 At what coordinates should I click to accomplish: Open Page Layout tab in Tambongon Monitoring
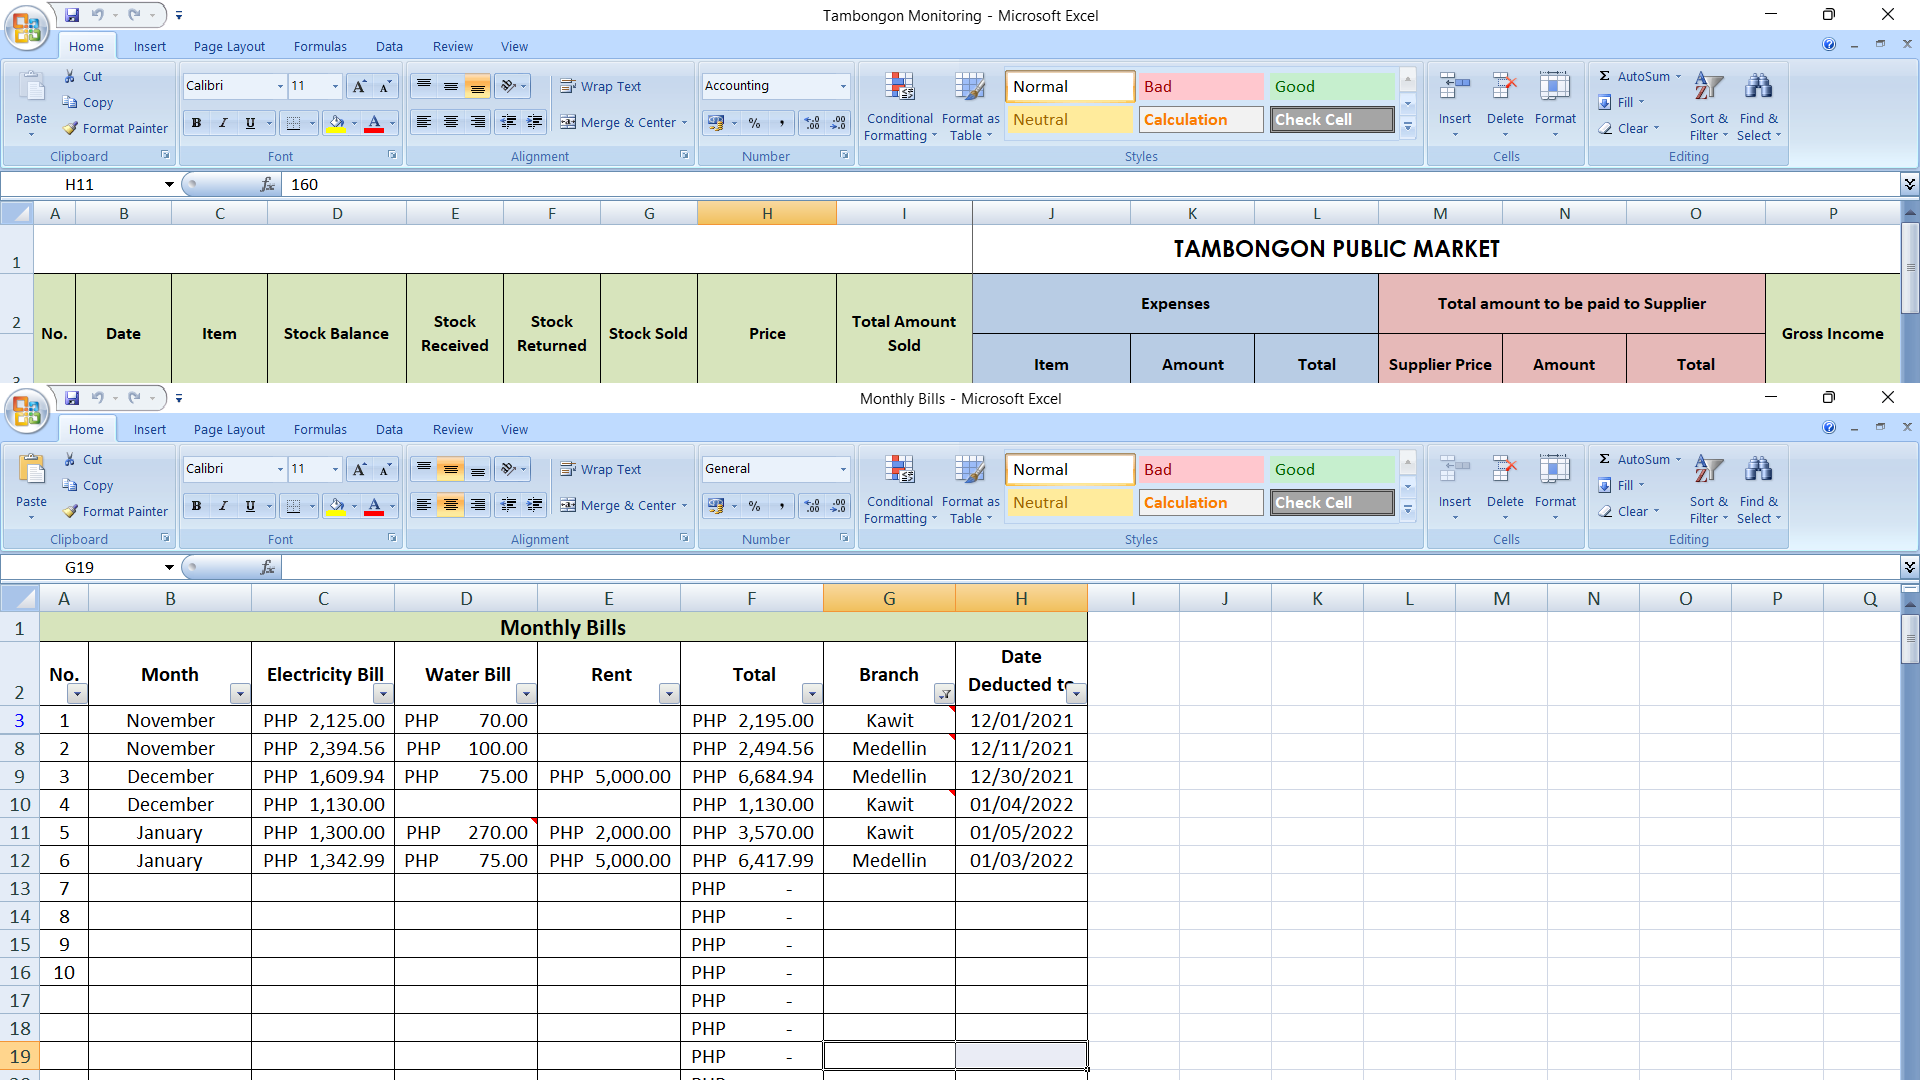point(229,46)
